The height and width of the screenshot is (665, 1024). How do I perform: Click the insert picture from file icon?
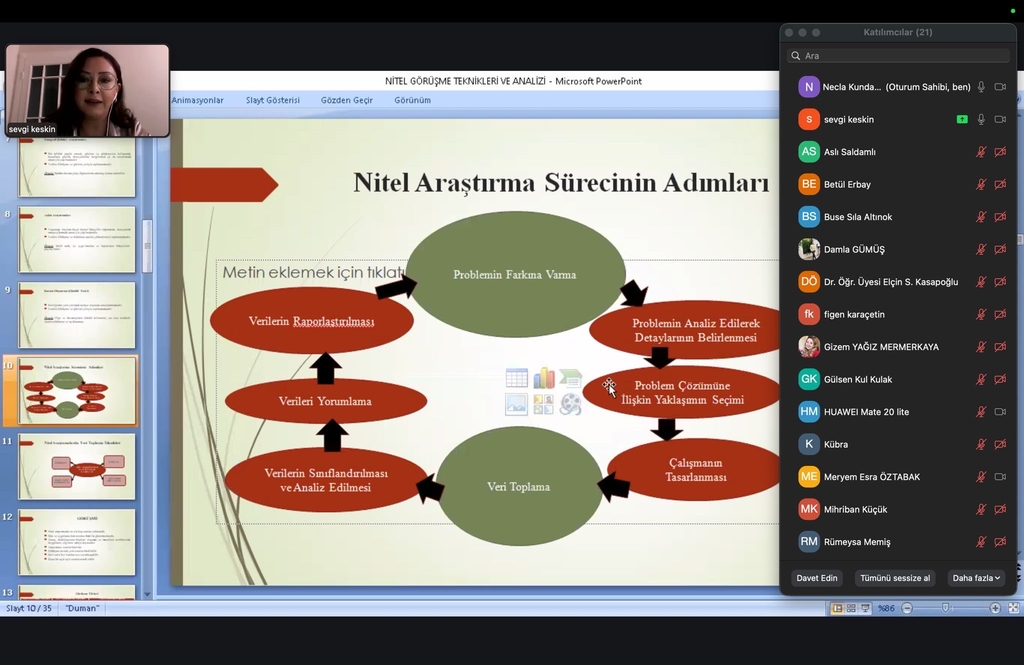(x=516, y=404)
